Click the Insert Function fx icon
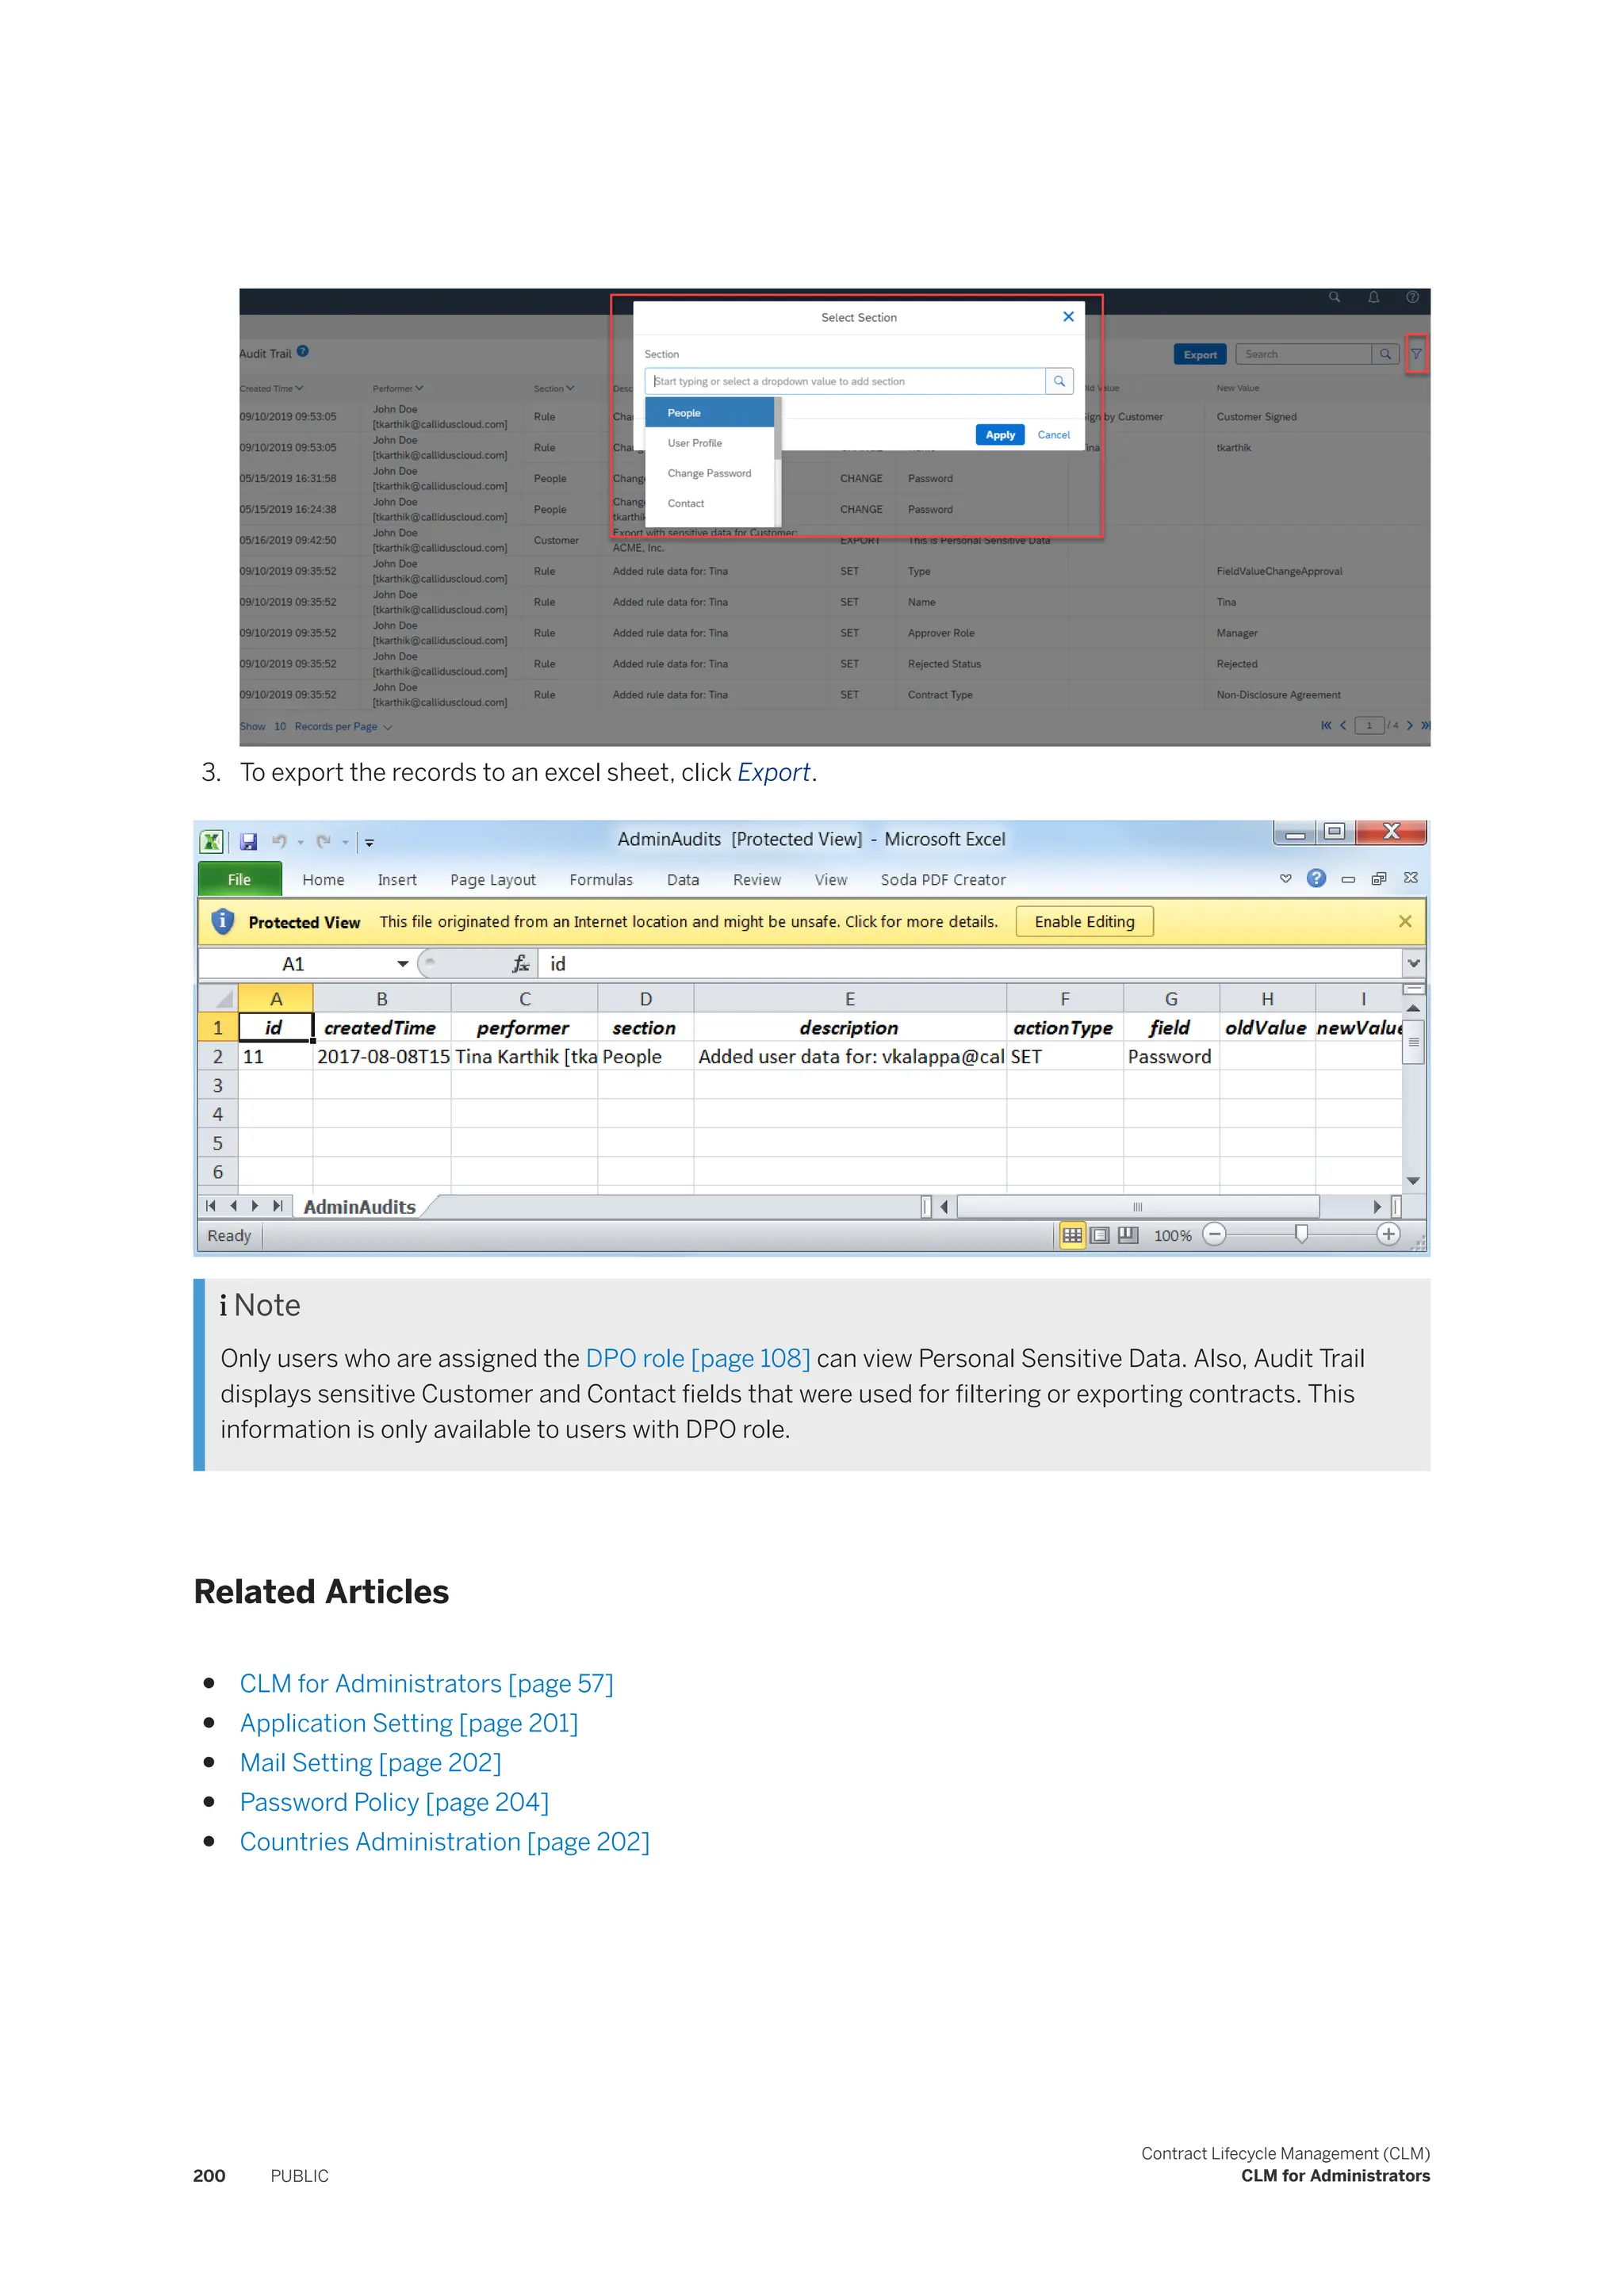1624x2296 pixels. (521, 964)
